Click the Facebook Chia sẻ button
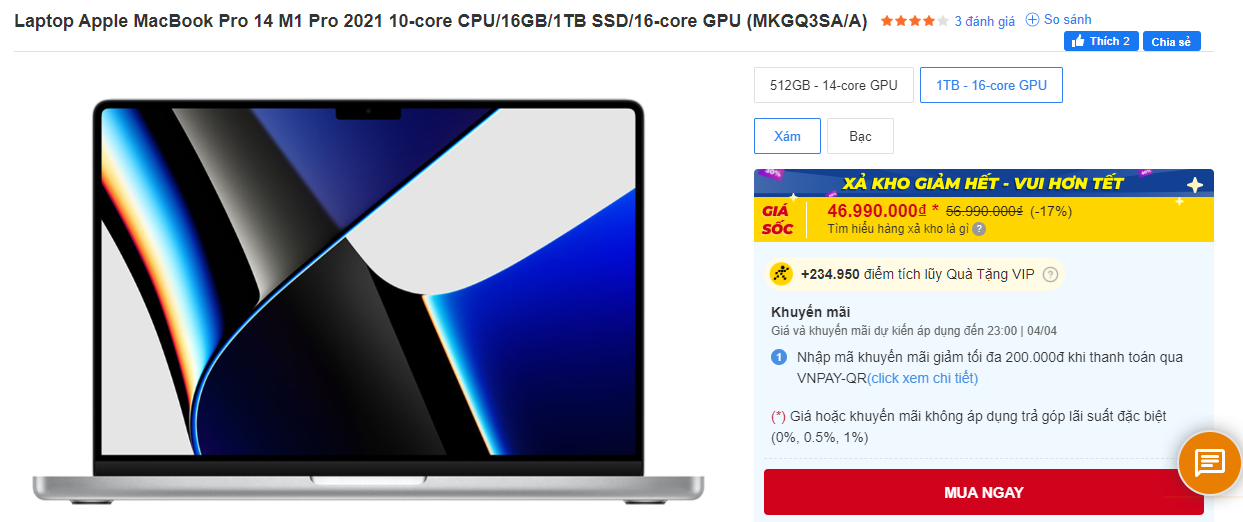Image resolution: width=1243 pixels, height=522 pixels. click(1171, 41)
